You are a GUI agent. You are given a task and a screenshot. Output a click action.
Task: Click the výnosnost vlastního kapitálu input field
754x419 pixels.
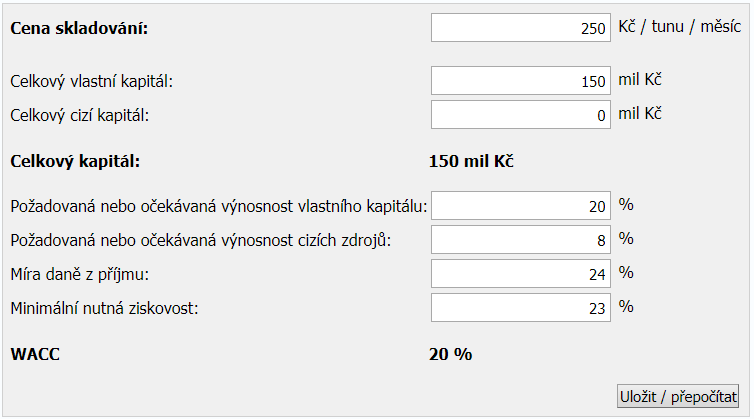tap(520, 206)
